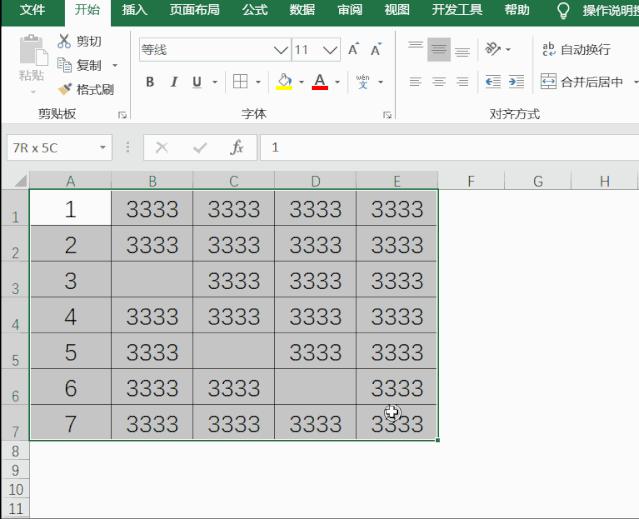Click the Select All corner triangle
Viewport: 639px width, 519px height.
[20, 180]
